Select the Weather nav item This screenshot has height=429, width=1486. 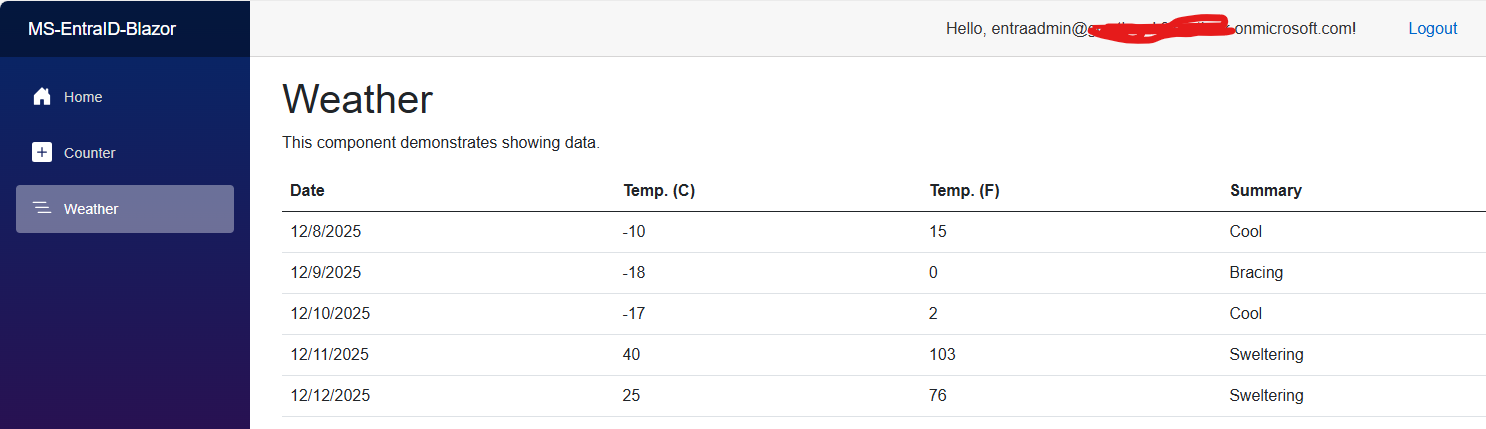[91, 209]
